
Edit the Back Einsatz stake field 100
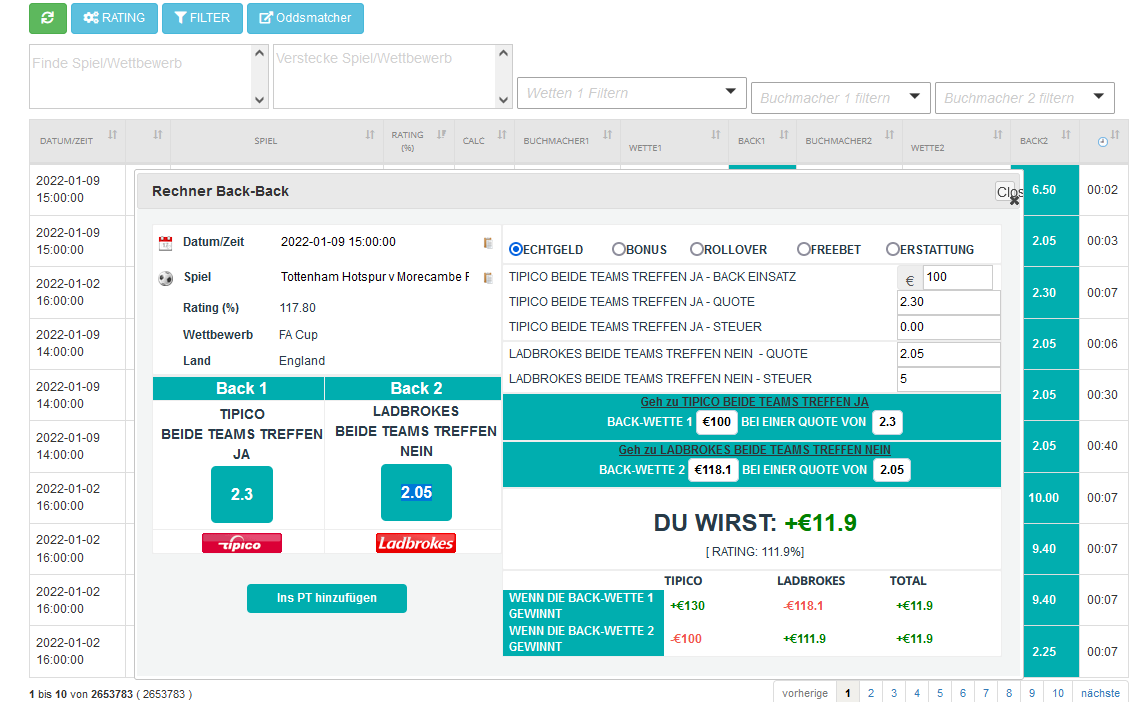point(958,277)
